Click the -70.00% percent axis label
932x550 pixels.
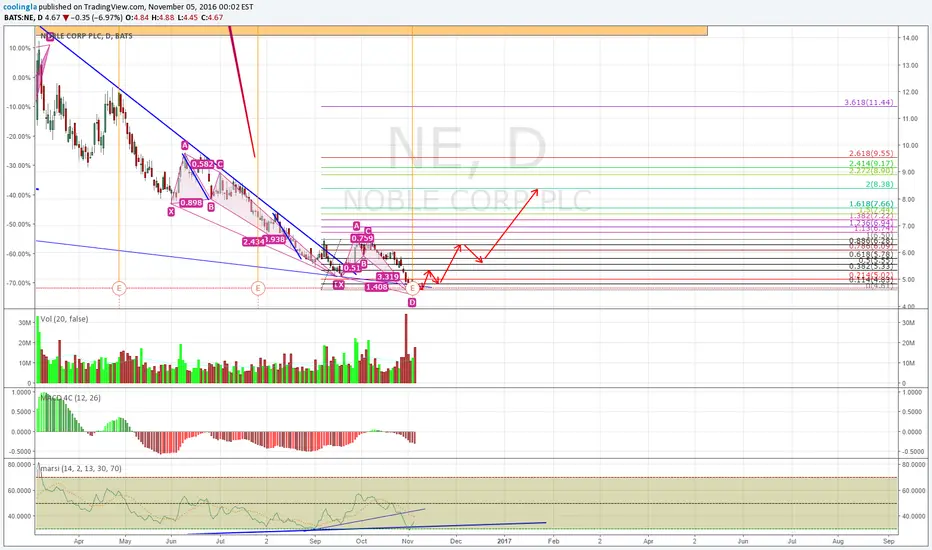(x=20, y=284)
